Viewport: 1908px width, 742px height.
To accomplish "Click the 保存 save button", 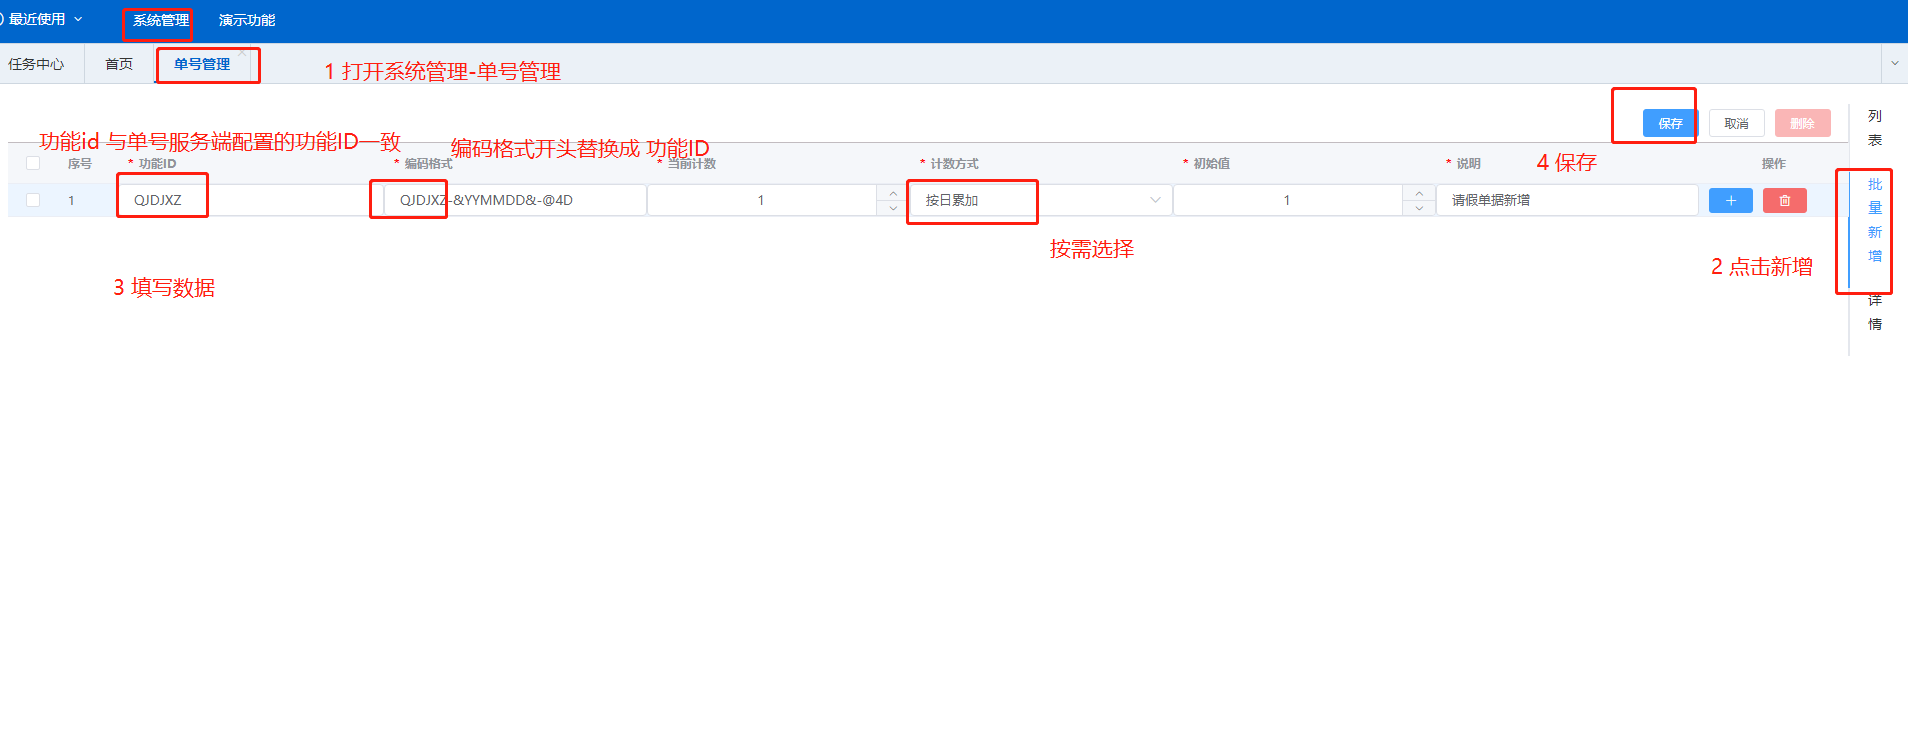I will [x=1670, y=123].
